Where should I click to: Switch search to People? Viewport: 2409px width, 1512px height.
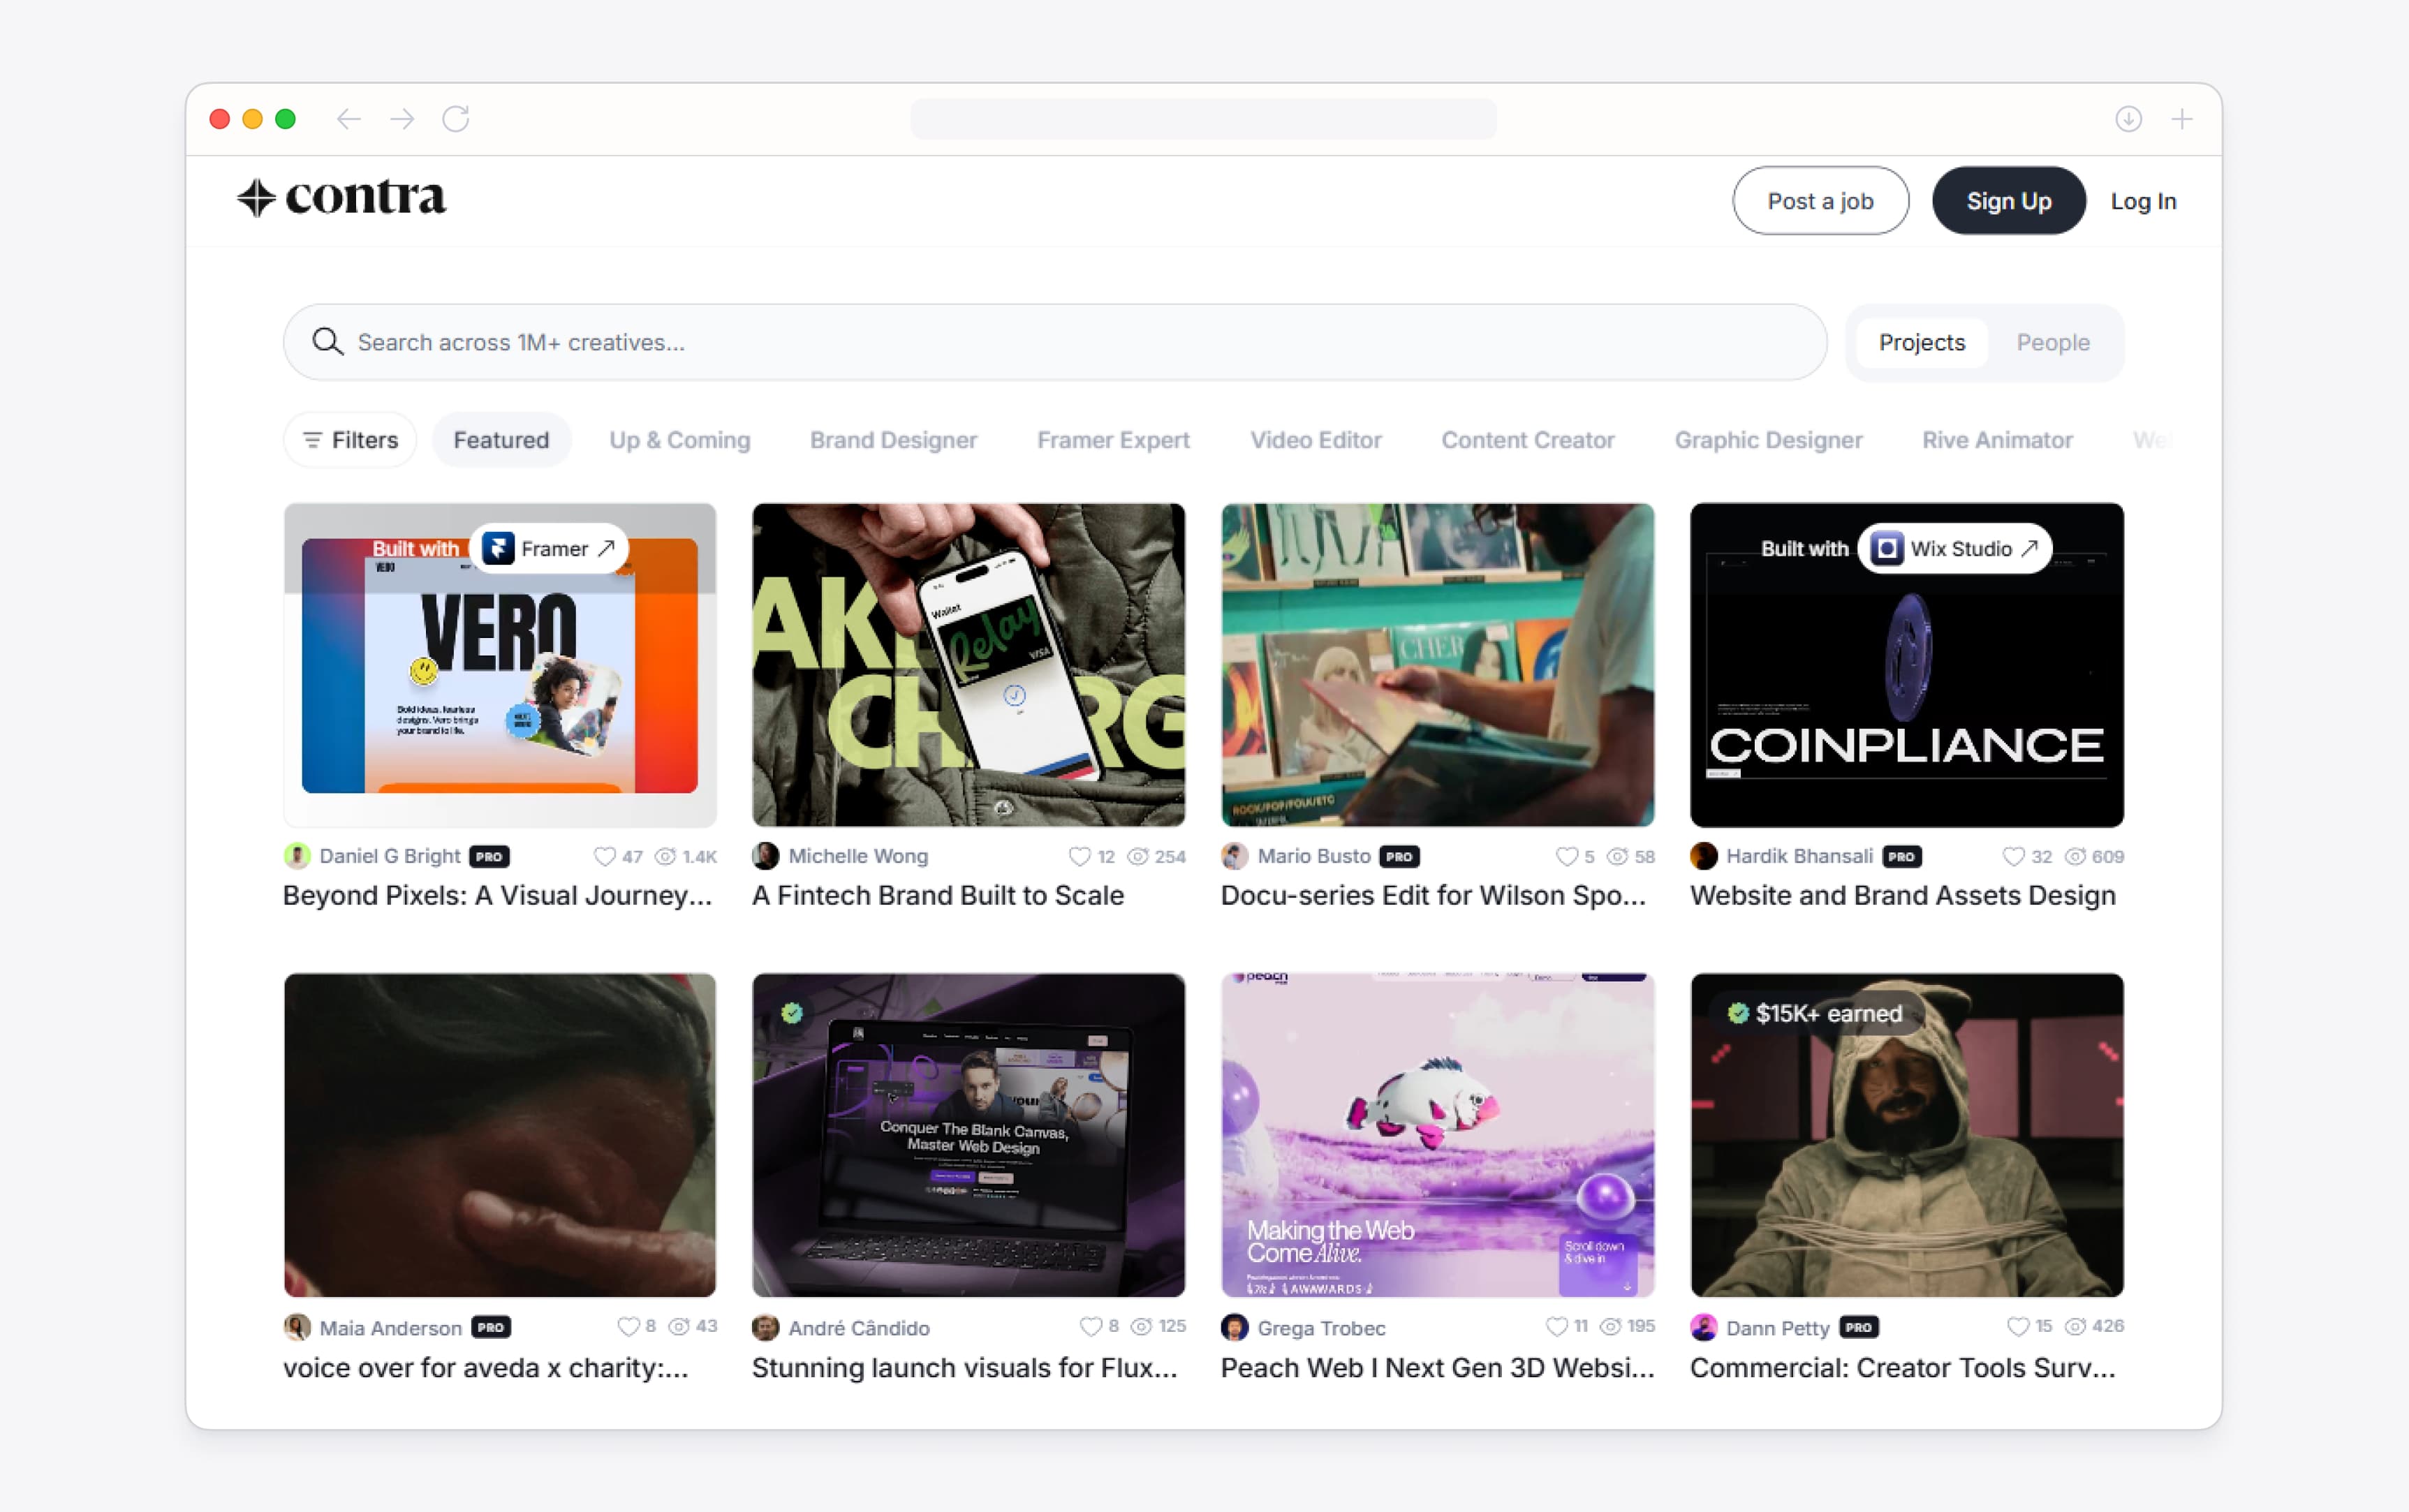point(2053,342)
